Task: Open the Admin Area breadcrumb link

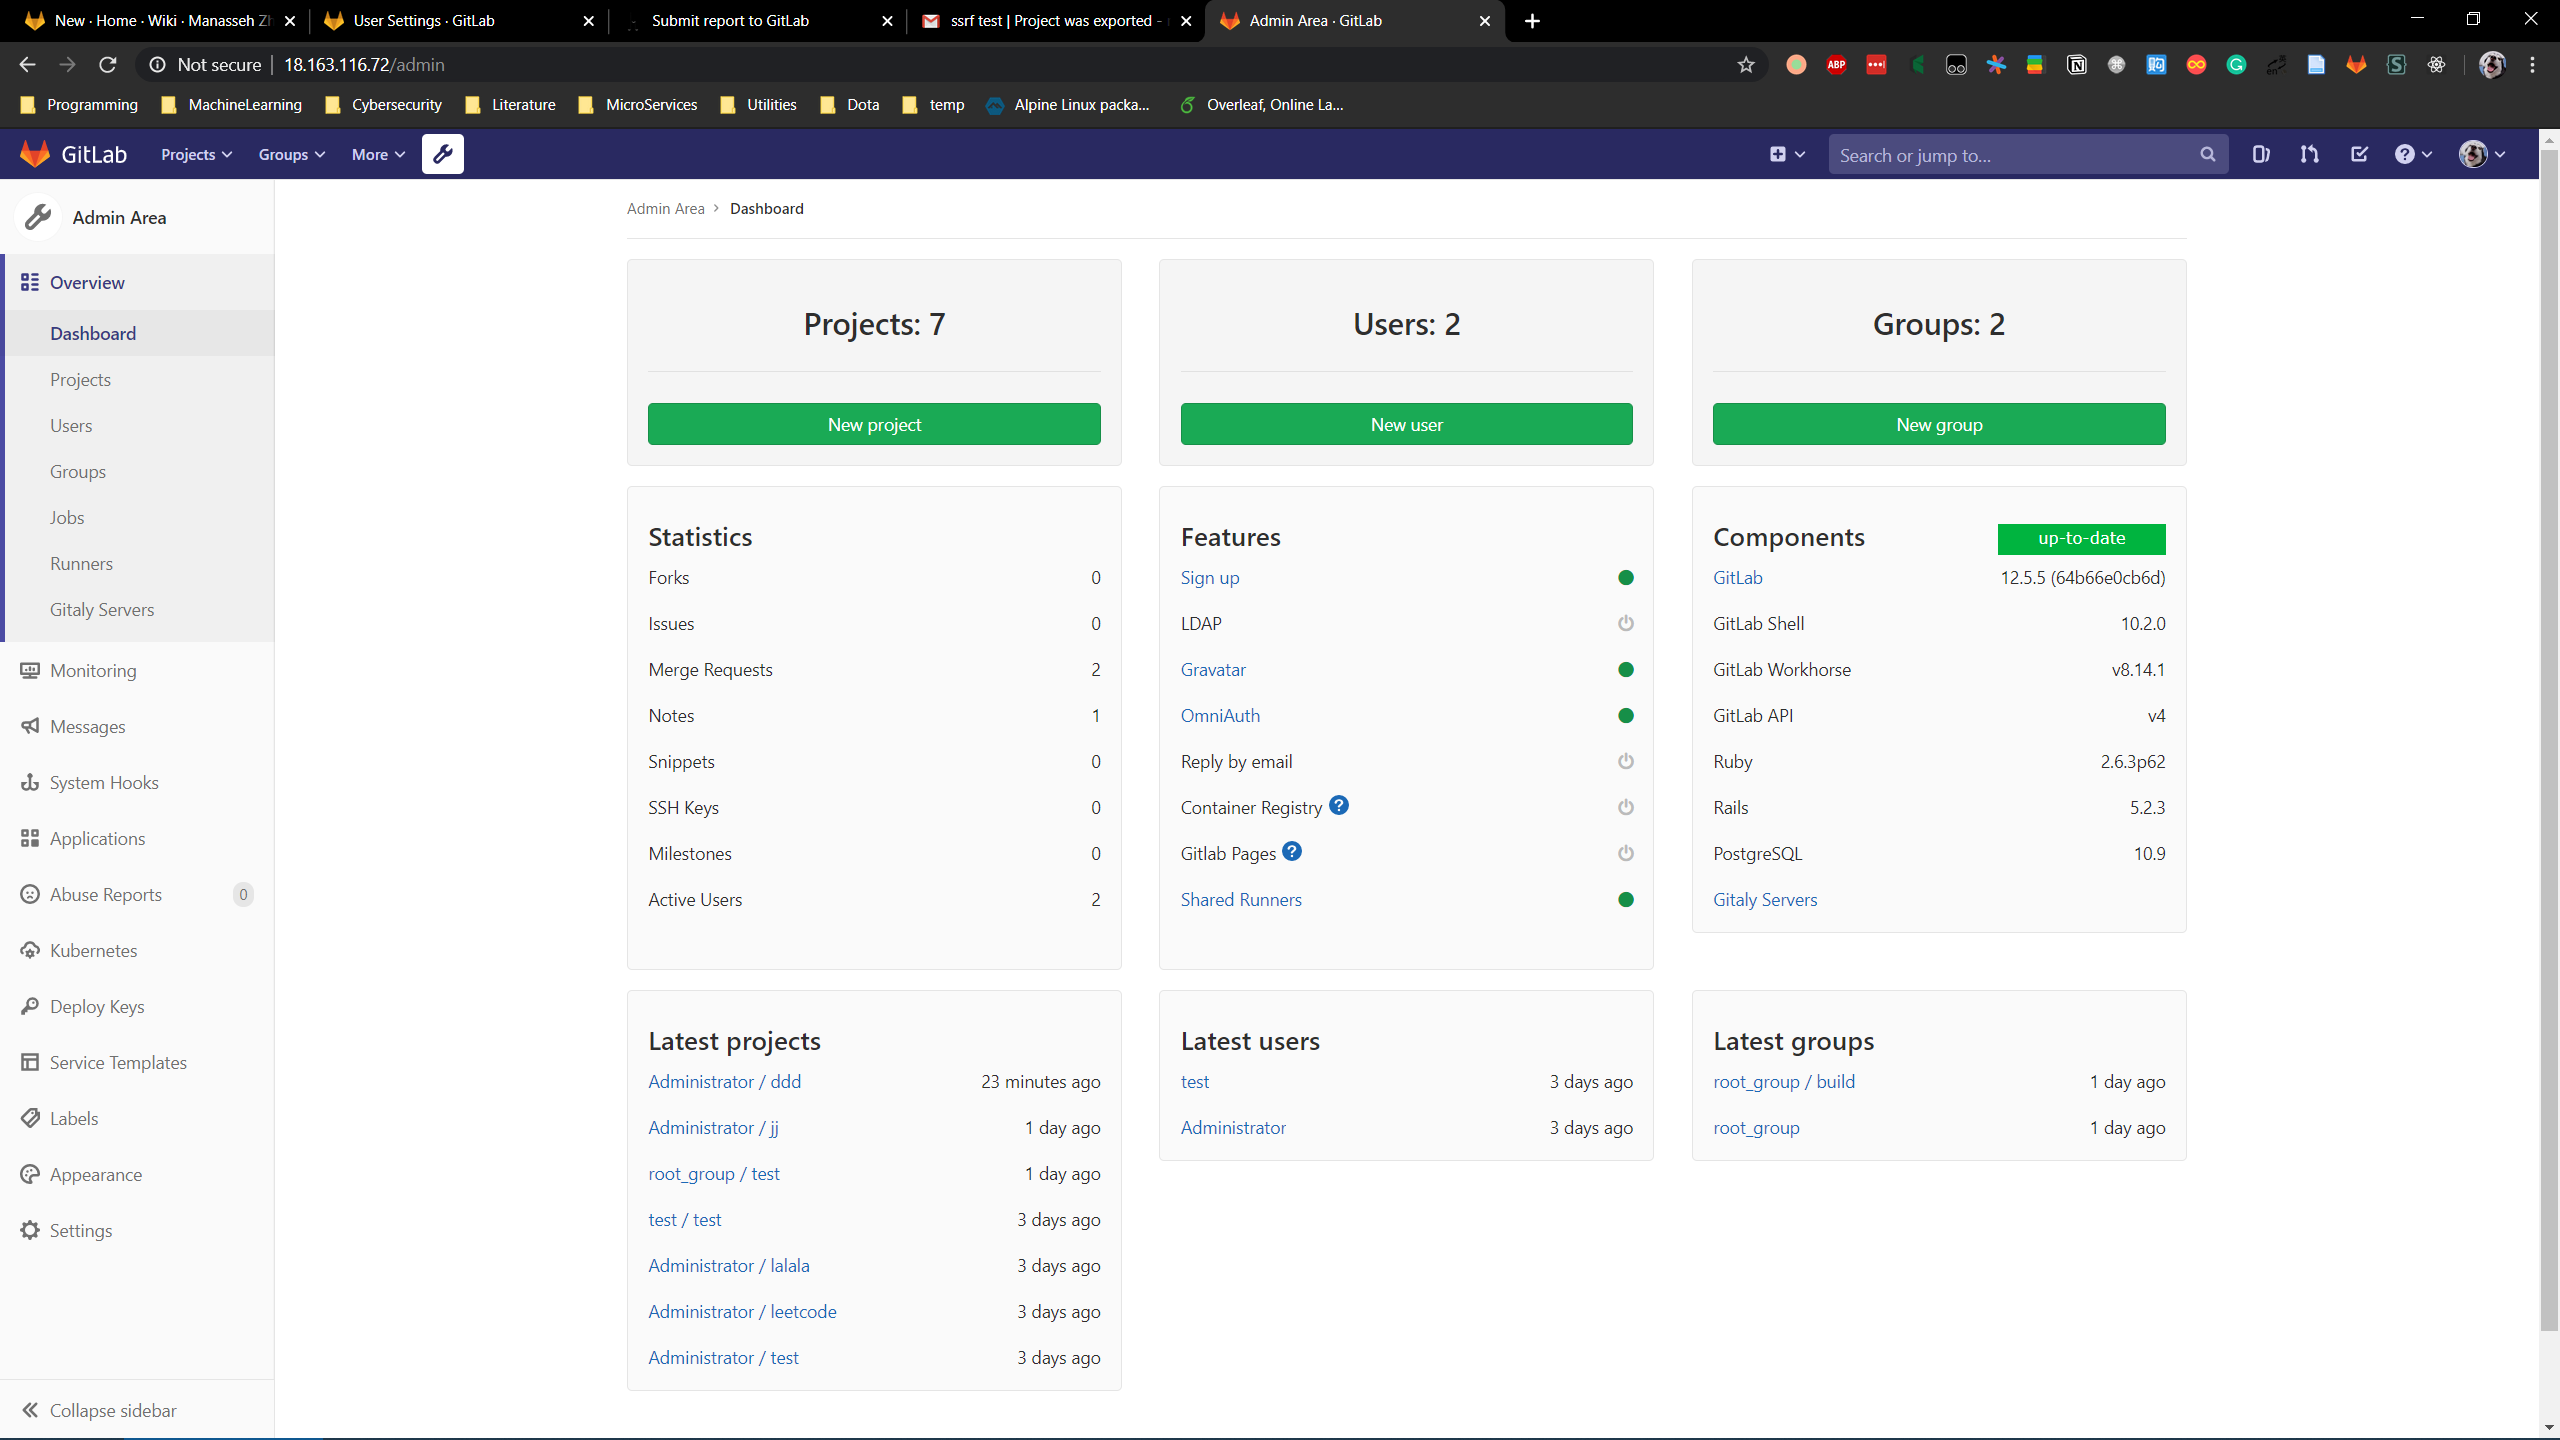Action: coord(666,208)
